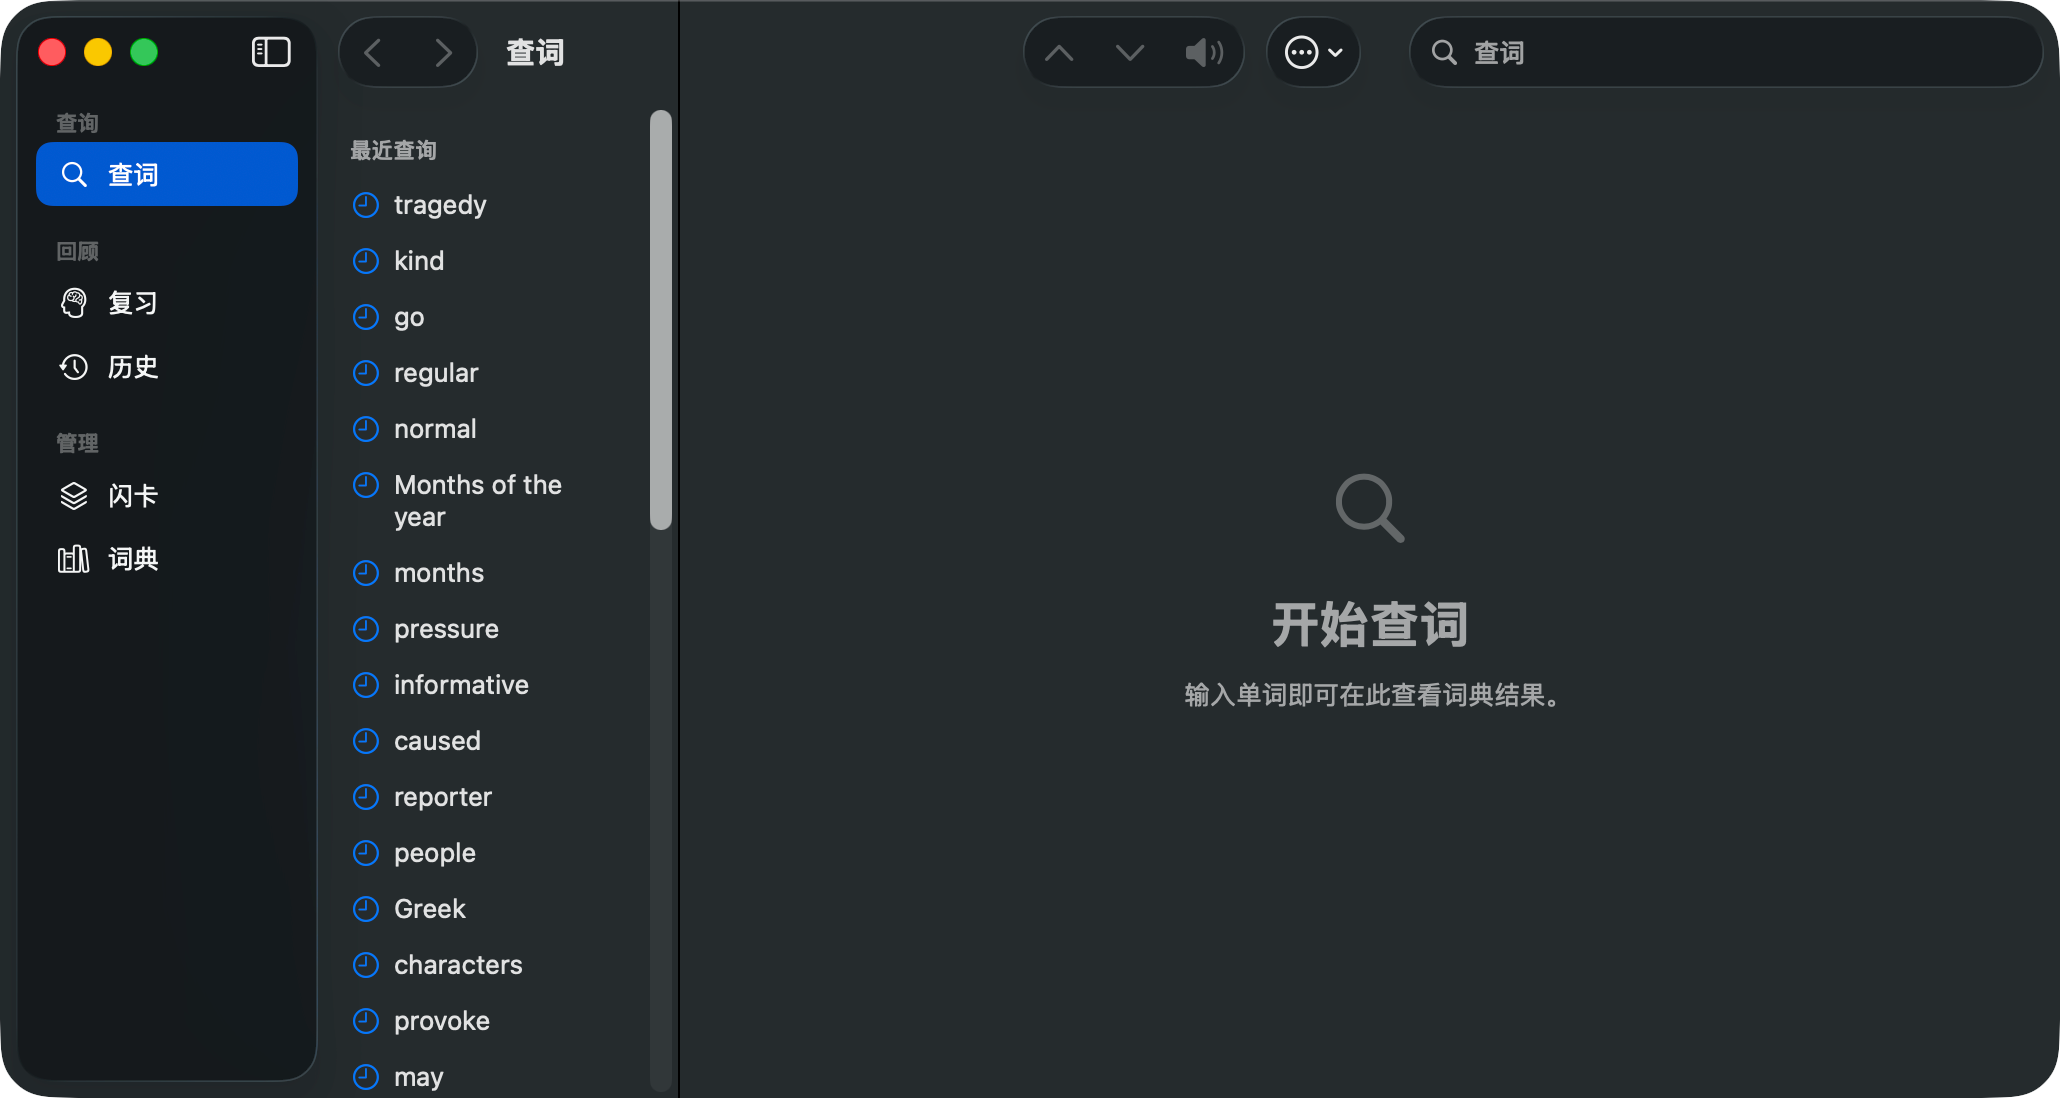Open the ellipsis options menu

click(x=1313, y=52)
